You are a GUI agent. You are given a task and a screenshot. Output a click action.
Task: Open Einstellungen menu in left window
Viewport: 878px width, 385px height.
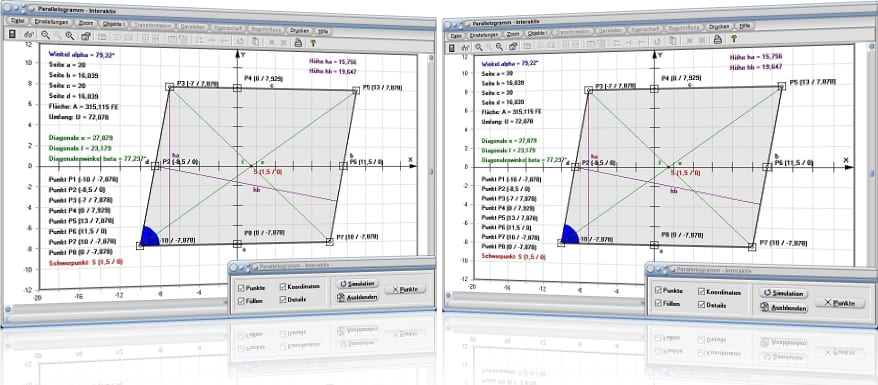click(x=51, y=22)
